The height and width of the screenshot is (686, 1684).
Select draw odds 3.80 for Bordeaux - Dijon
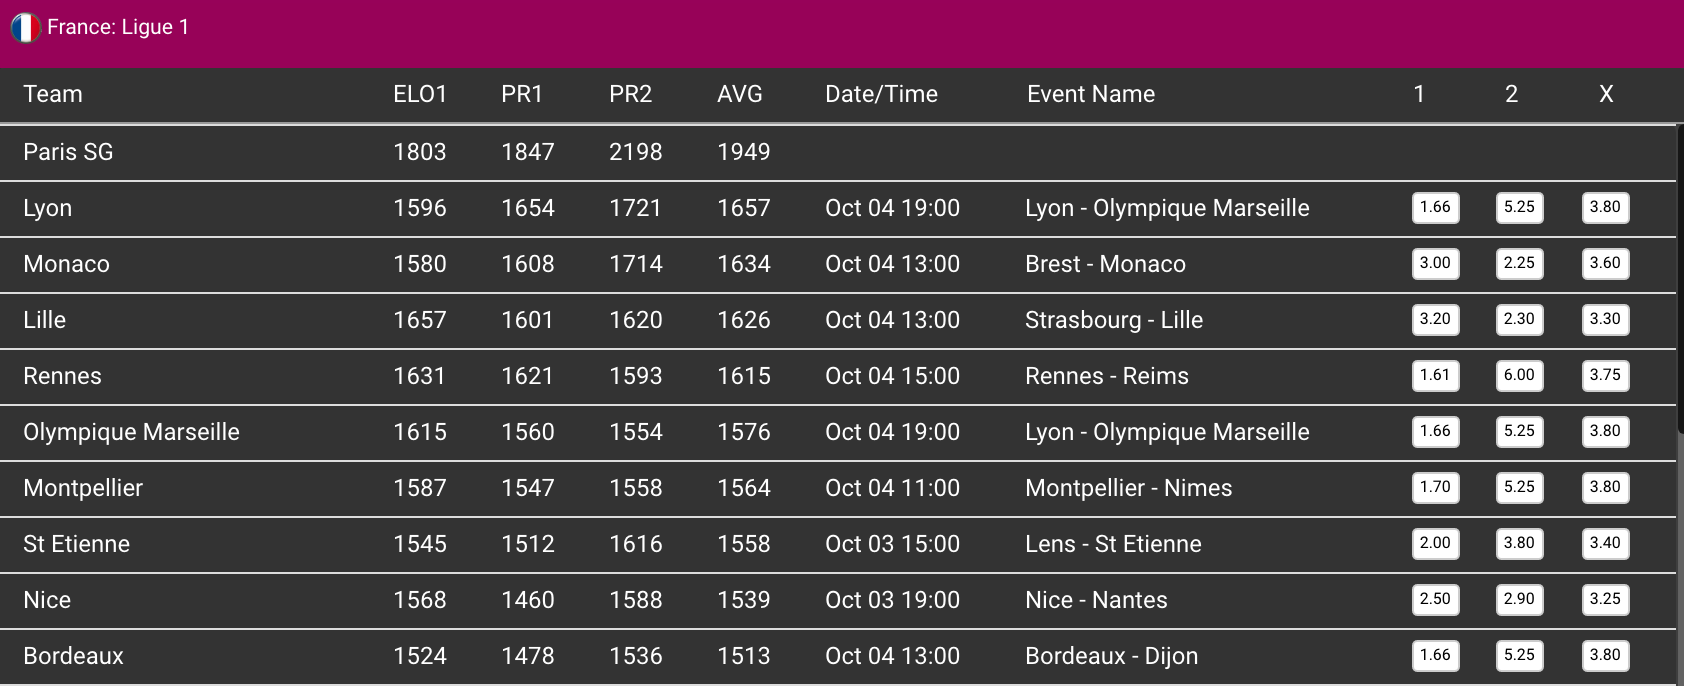coord(1605,656)
